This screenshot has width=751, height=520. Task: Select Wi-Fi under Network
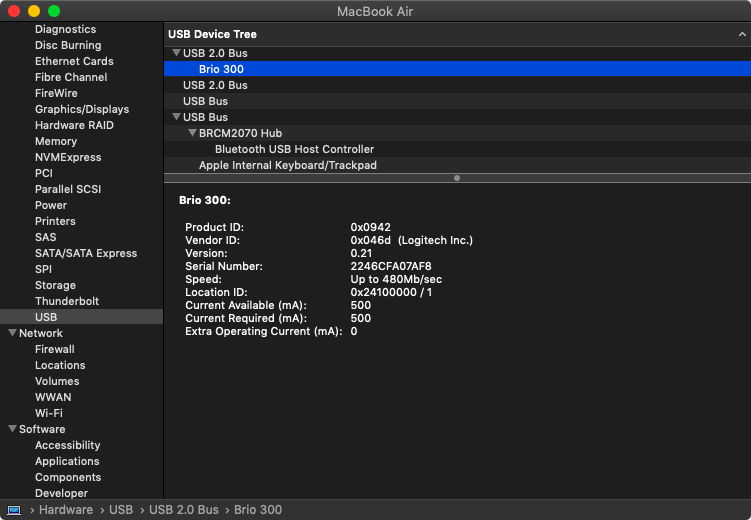(48, 413)
